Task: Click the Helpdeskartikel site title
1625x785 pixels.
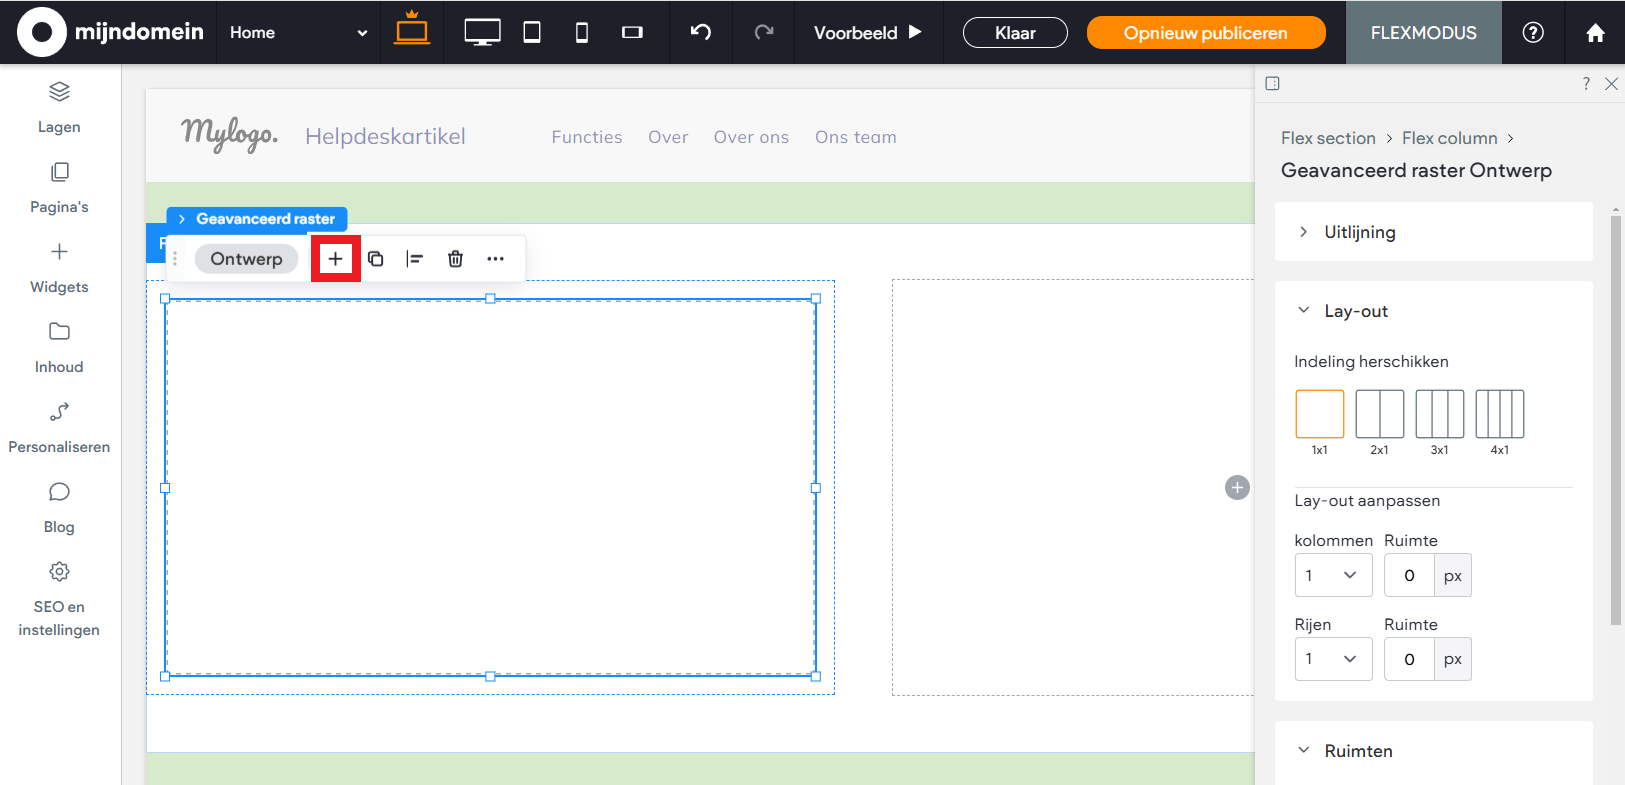Action: (x=385, y=136)
